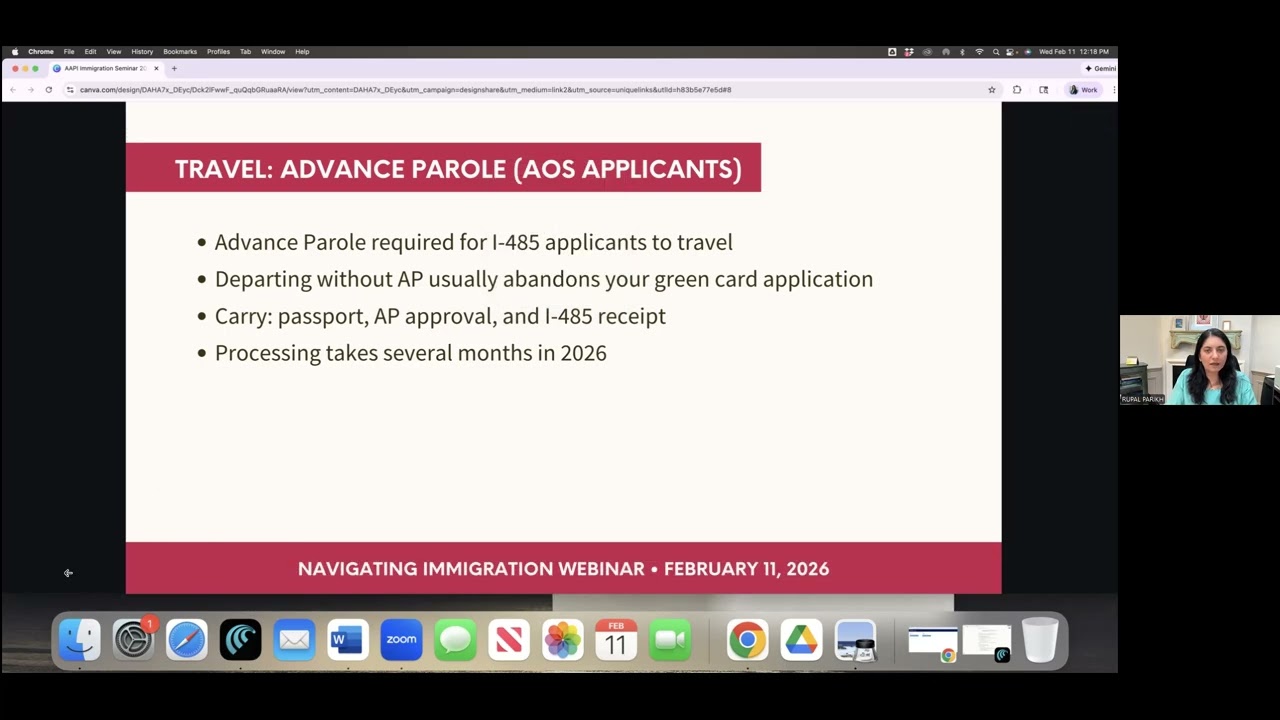Open Chrome extensions puzzle icon
The height and width of the screenshot is (720, 1280).
[x=1017, y=90]
